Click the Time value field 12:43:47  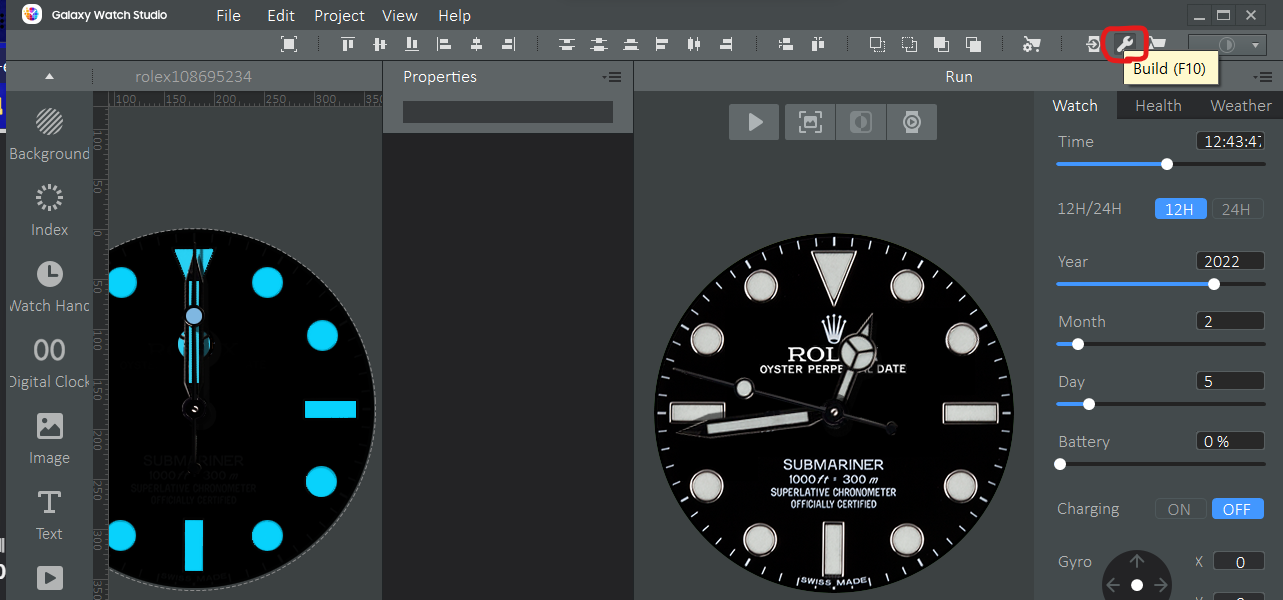[1230, 141]
